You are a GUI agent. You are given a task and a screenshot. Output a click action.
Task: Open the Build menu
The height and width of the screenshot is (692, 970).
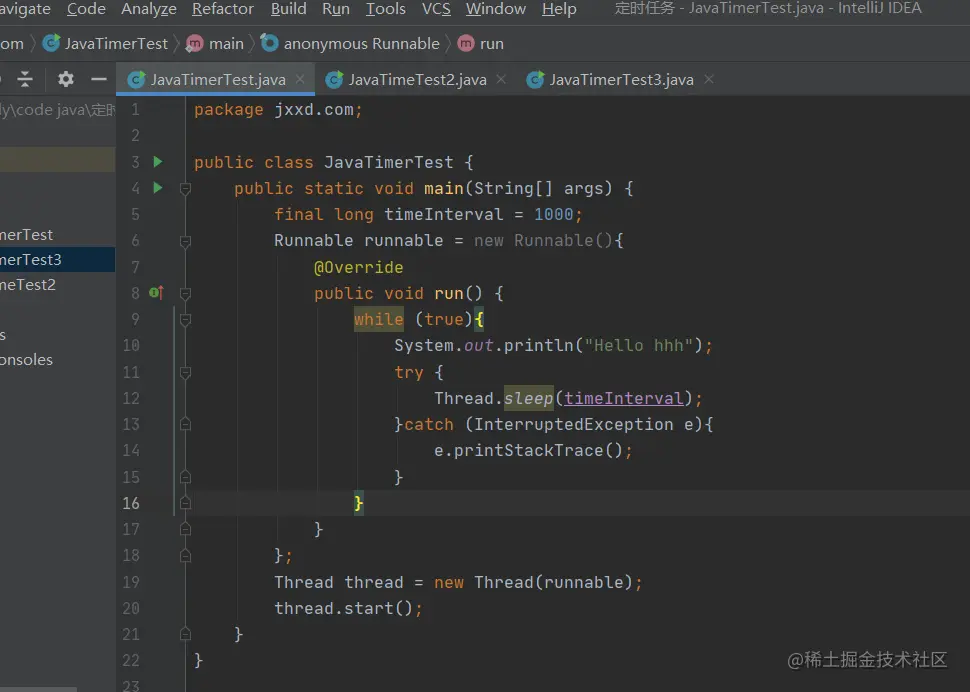click(288, 9)
